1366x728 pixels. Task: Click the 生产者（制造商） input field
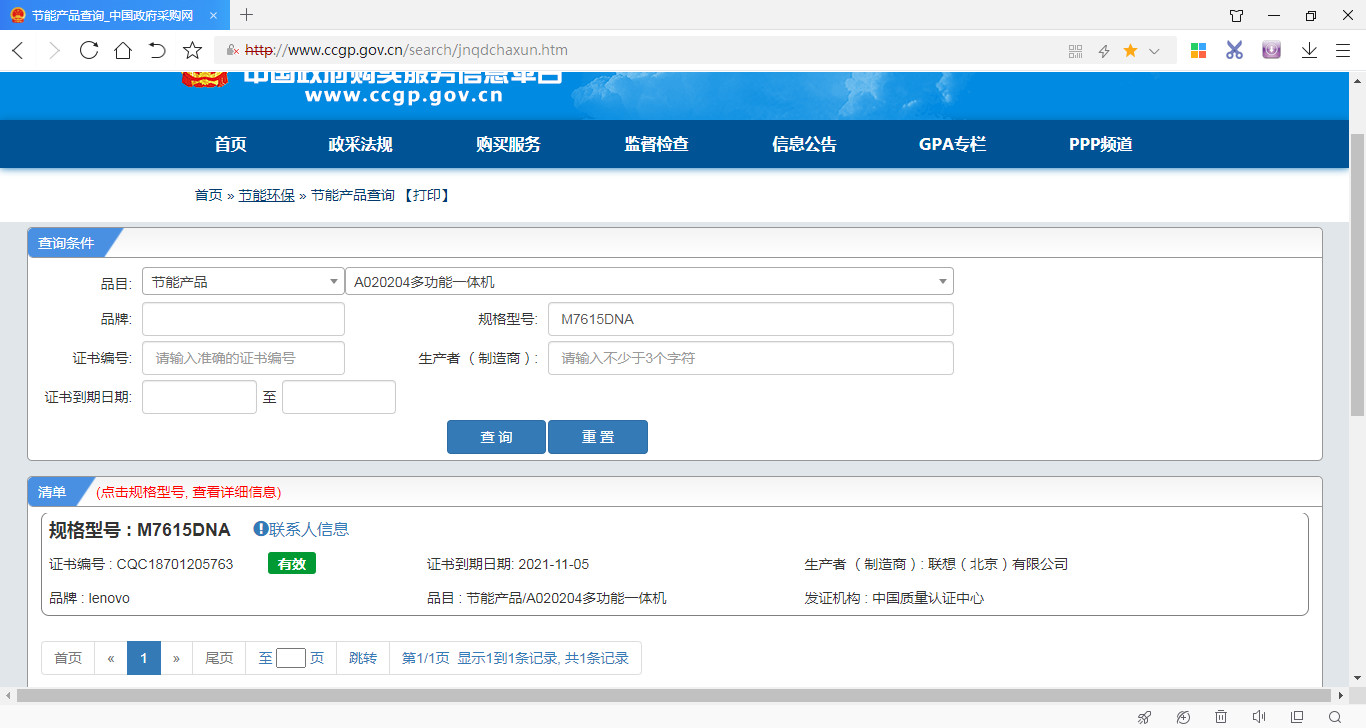(750, 357)
